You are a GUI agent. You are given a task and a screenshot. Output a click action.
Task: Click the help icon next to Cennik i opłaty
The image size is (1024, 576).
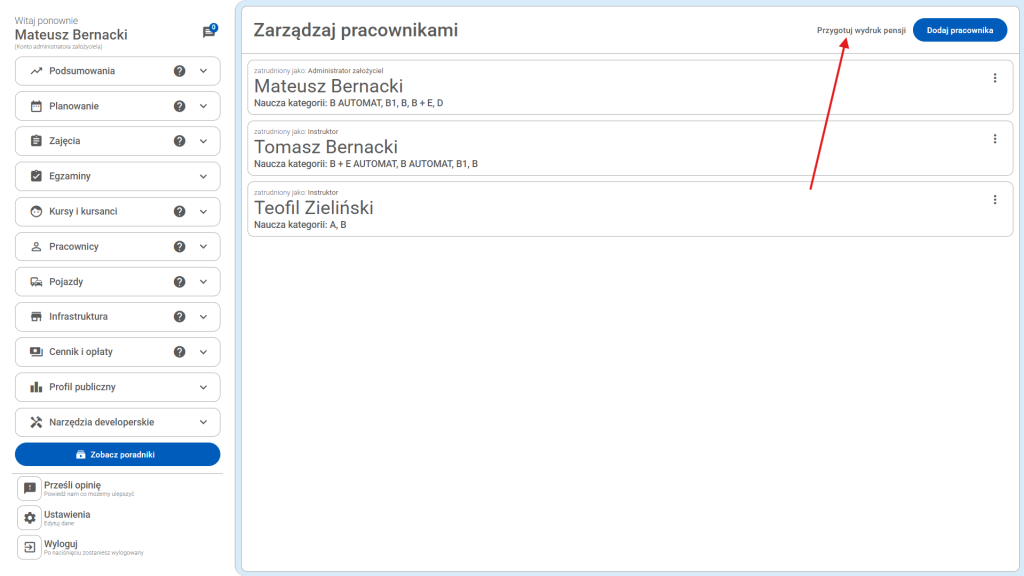click(180, 352)
